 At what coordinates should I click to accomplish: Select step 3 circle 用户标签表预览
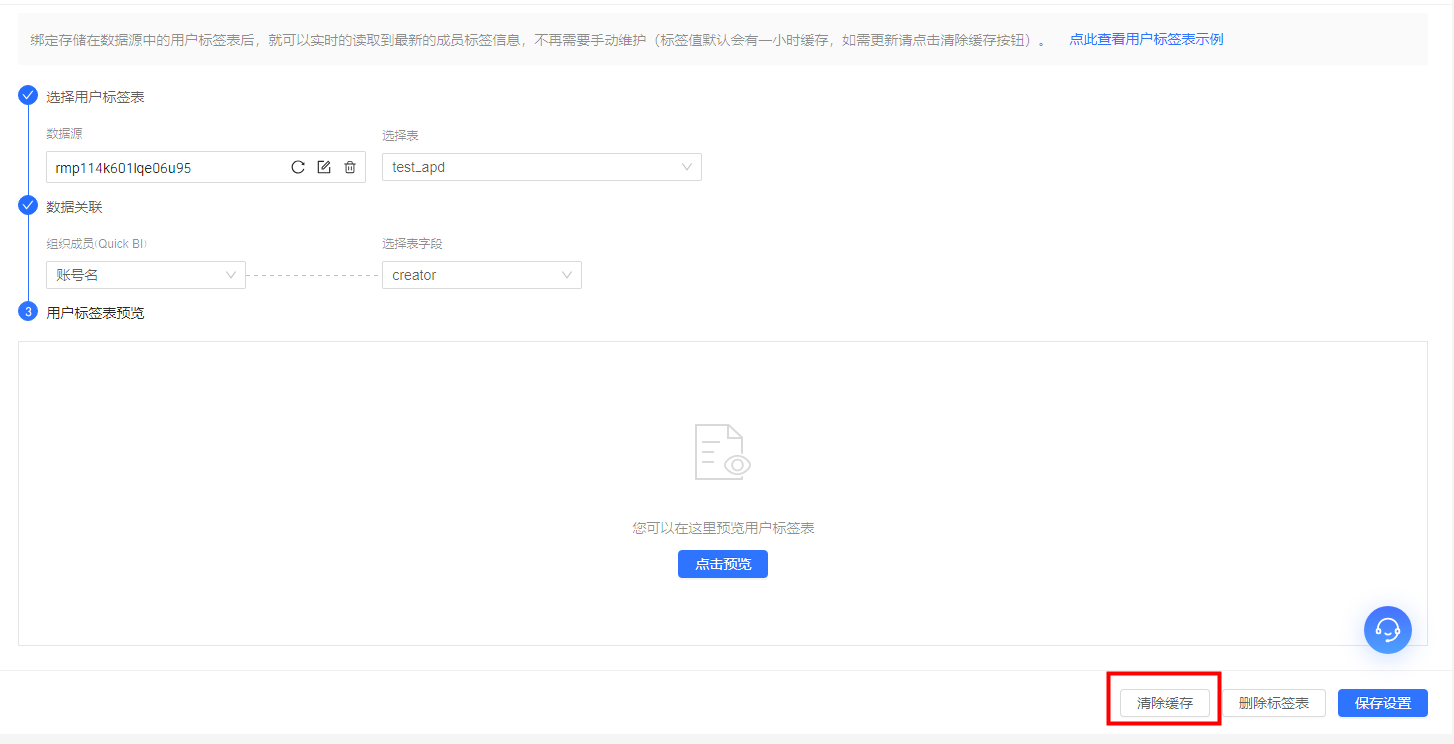tap(28, 312)
